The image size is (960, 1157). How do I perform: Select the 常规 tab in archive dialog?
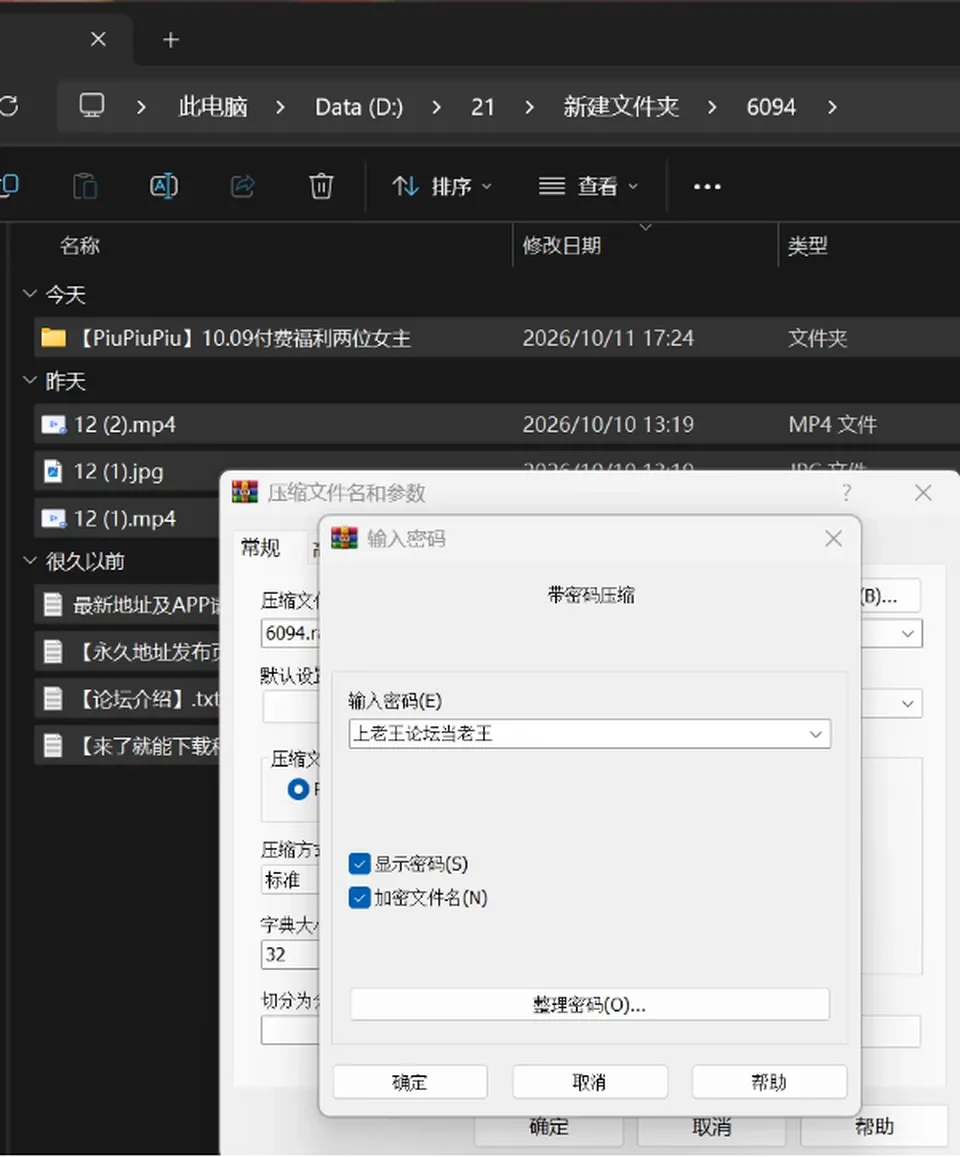click(260, 548)
